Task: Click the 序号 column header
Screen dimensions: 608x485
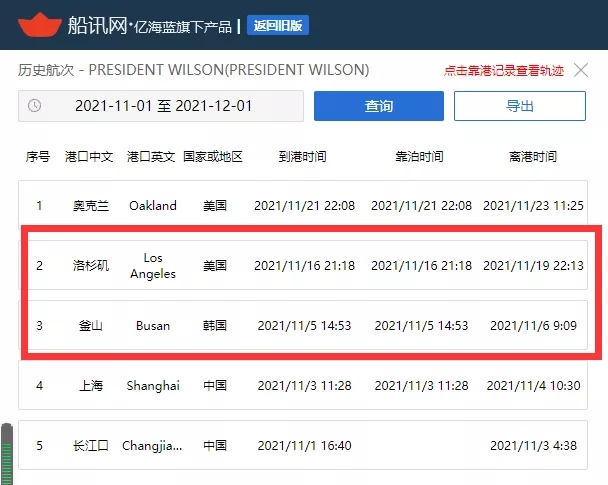Action: coord(38,157)
